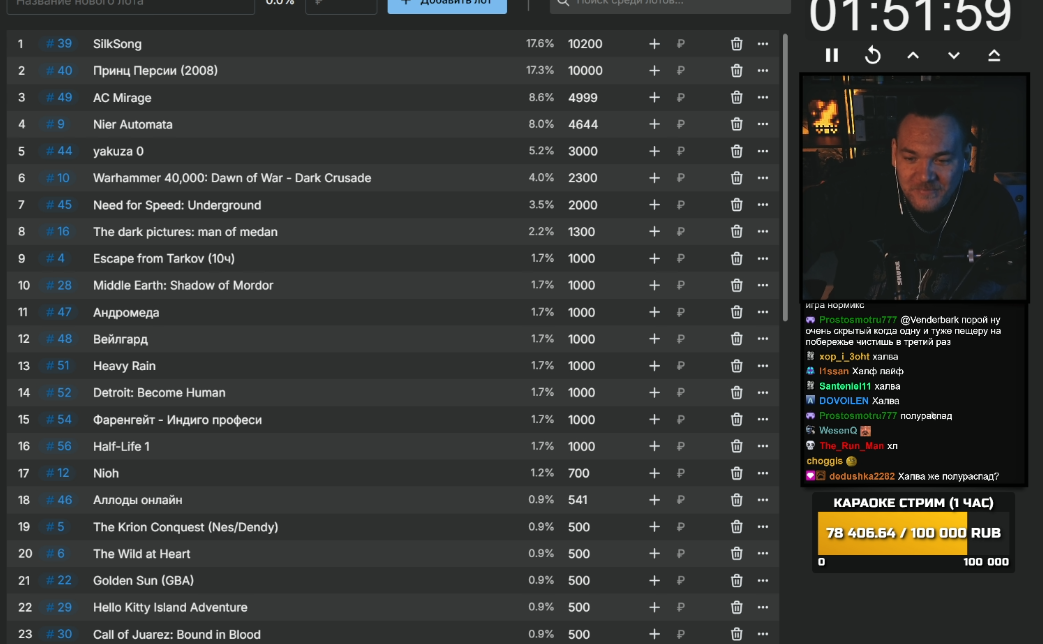
Task: Click chat username dedushka2282
Action: point(861,476)
